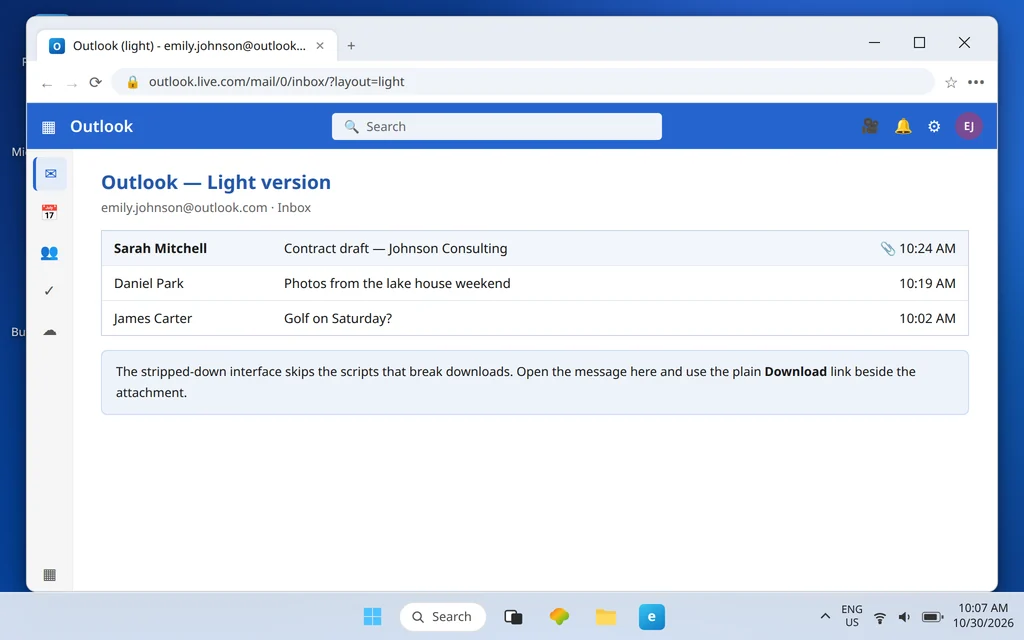Click the paperclip attachment icon on Sarah's email
This screenshot has width=1024, height=640.
[x=888, y=248]
